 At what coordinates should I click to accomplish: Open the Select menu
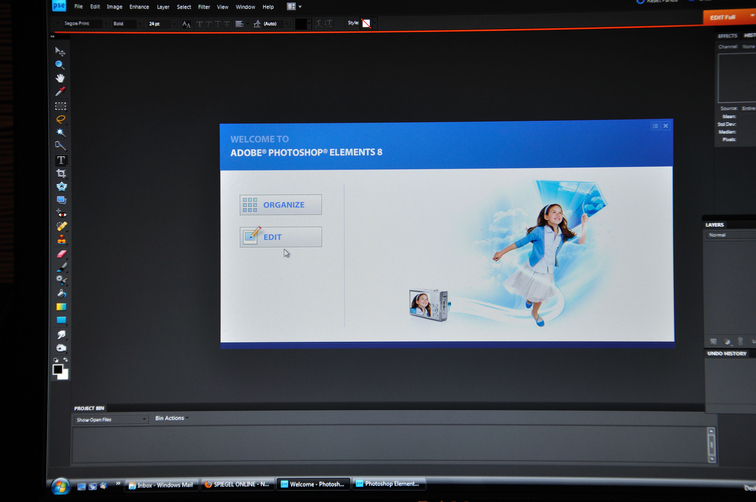184,7
